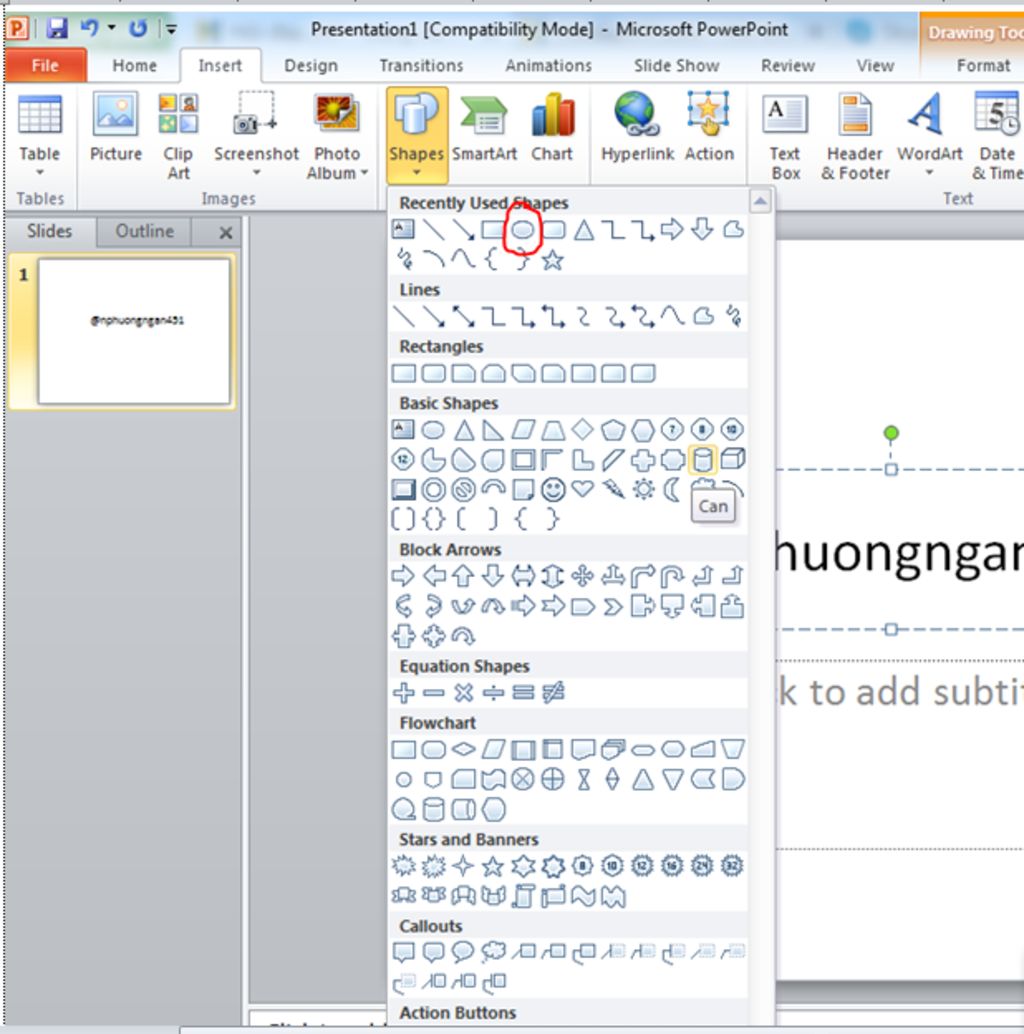Viewport: 1024px width, 1034px height.
Task: Select the Oval in Recently Used Shapes
Action: click(522, 229)
